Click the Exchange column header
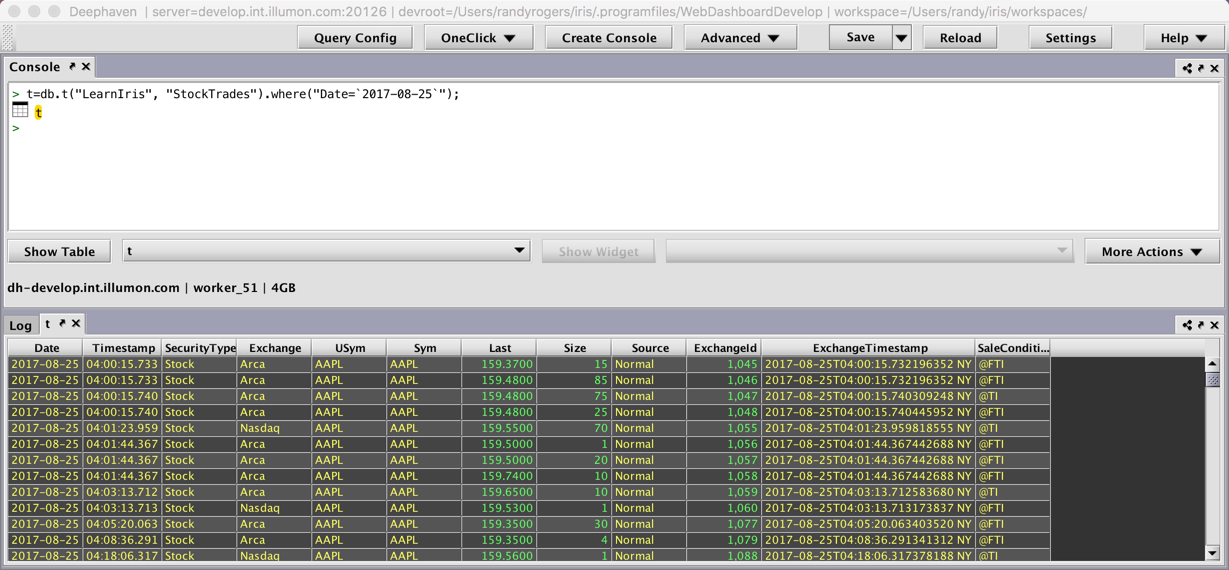Screen dimensions: 1229x570 pyautogui.click(x=274, y=348)
